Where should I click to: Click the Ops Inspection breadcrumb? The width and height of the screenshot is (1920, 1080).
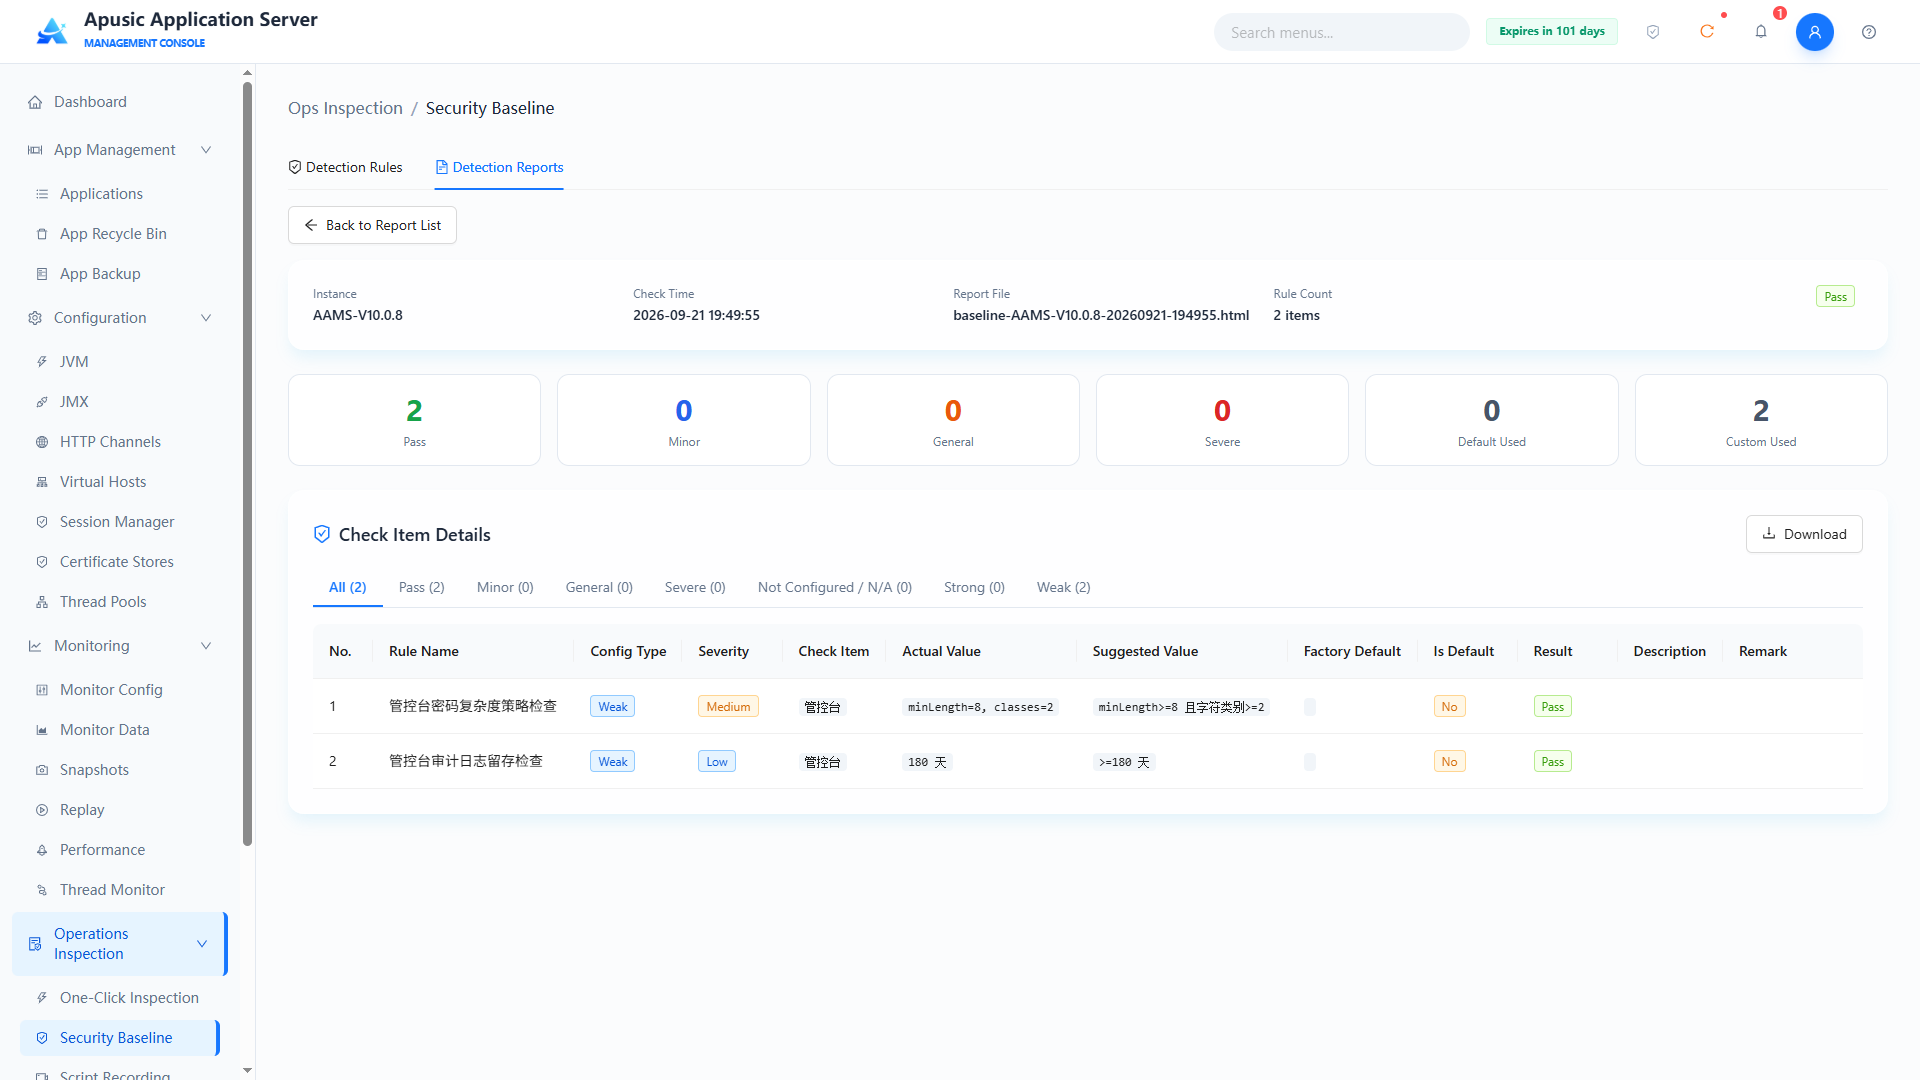(x=345, y=108)
